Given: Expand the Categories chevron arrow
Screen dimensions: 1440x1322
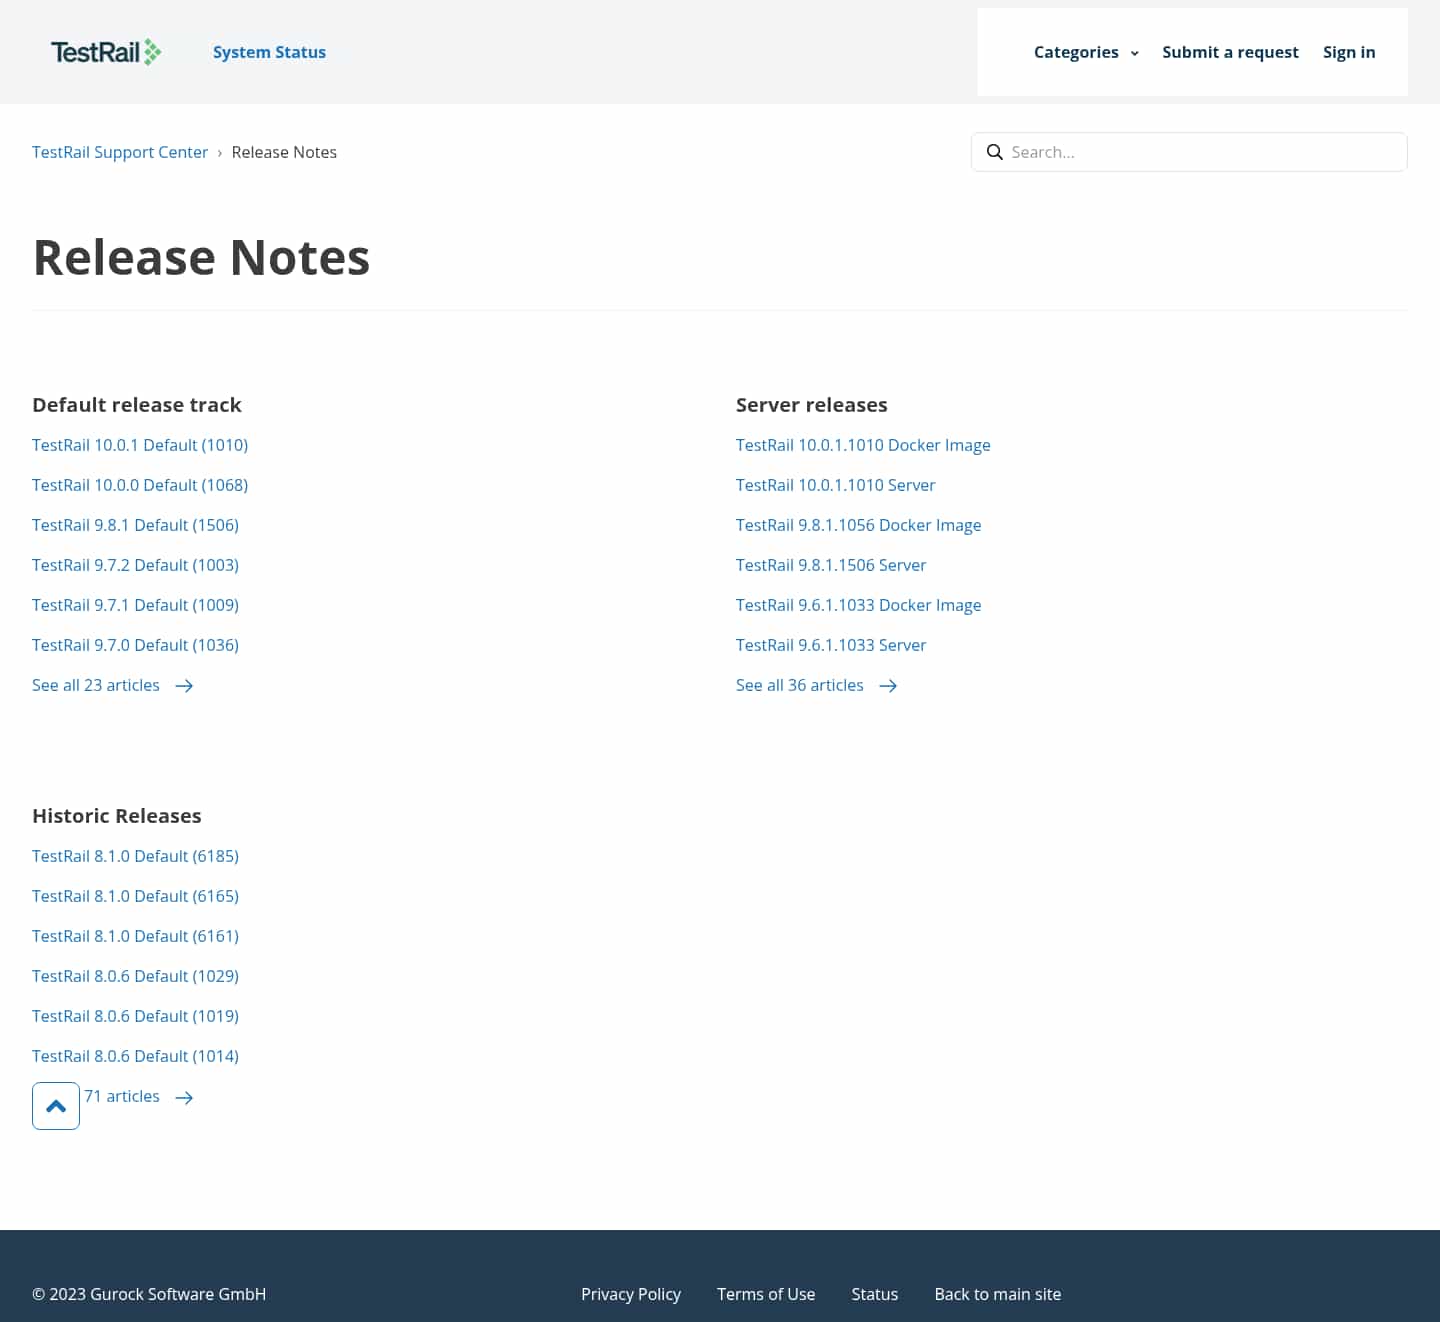Looking at the screenshot, I should (x=1134, y=53).
